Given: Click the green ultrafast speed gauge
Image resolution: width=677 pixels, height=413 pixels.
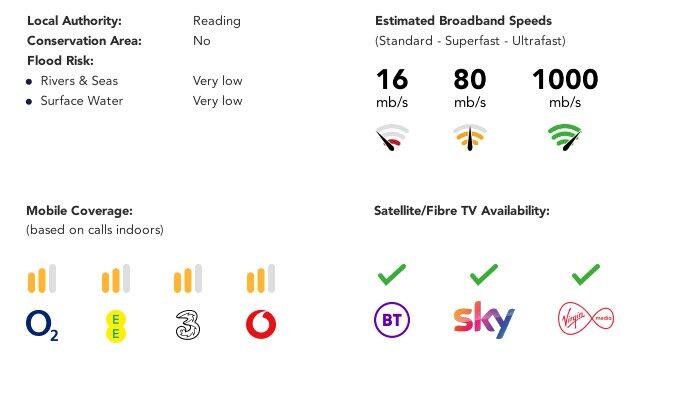Looking at the screenshot, I should (x=565, y=137).
